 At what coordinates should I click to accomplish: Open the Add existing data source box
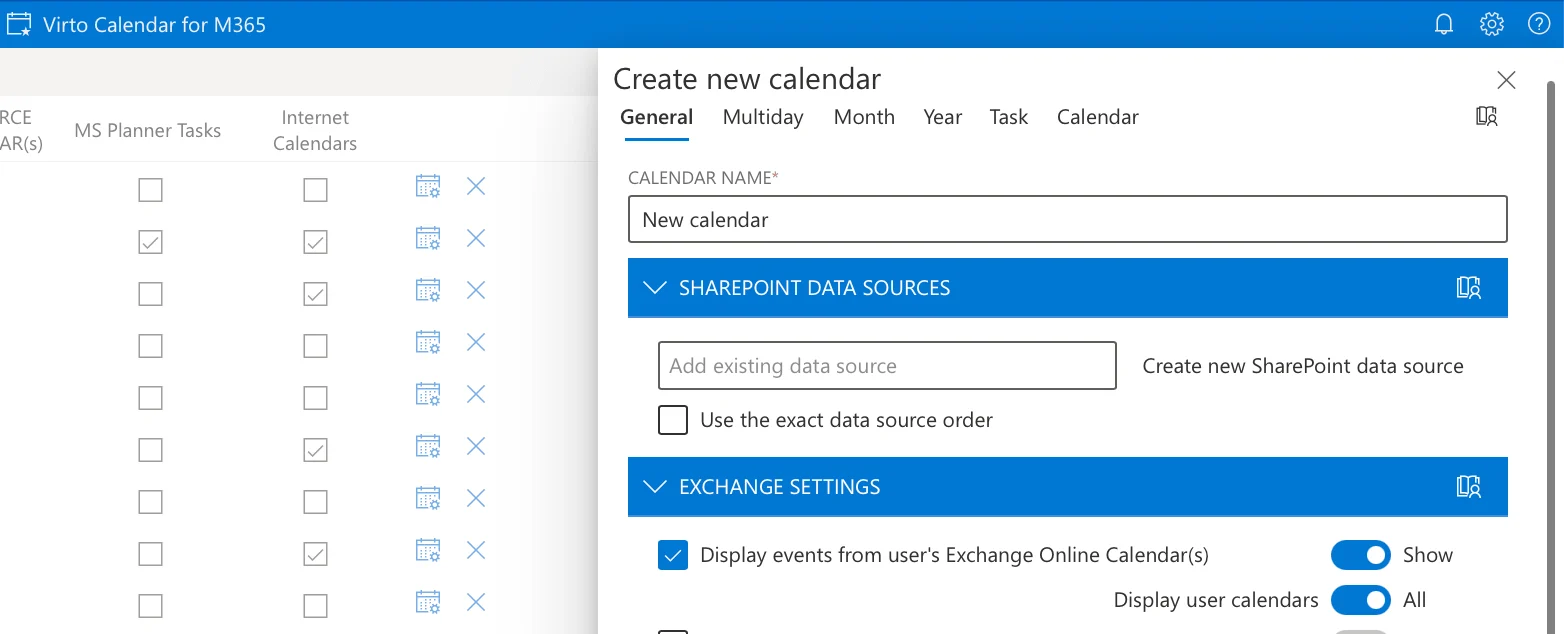pos(887,366)
